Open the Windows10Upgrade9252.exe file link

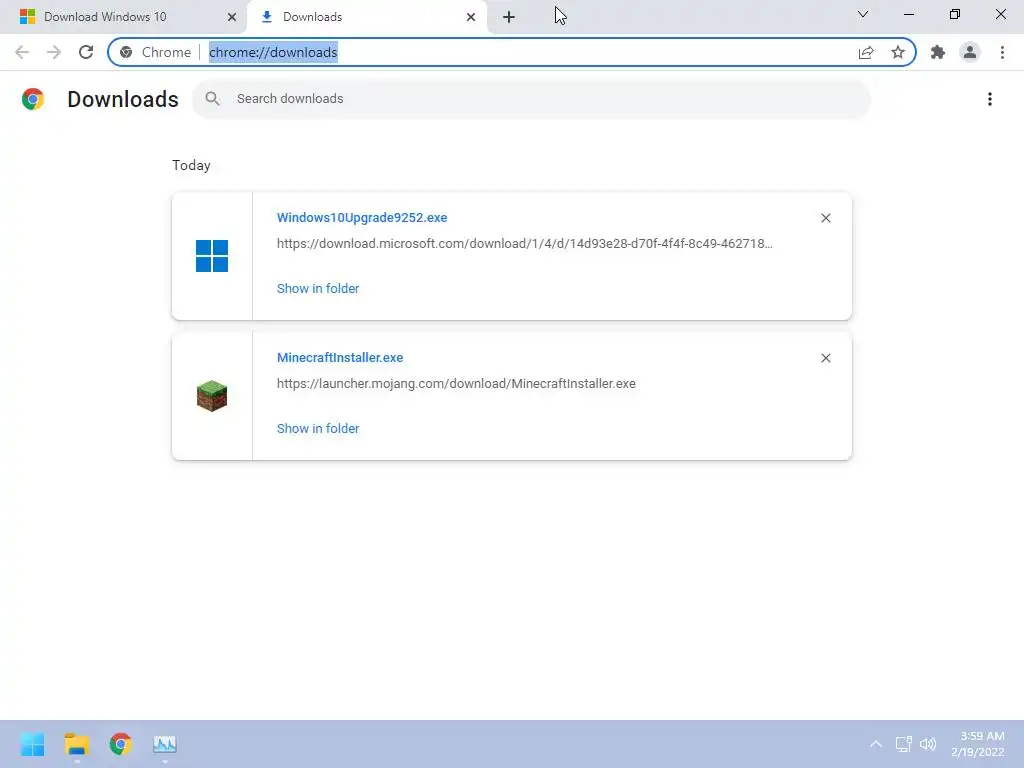tap(362, 217)
